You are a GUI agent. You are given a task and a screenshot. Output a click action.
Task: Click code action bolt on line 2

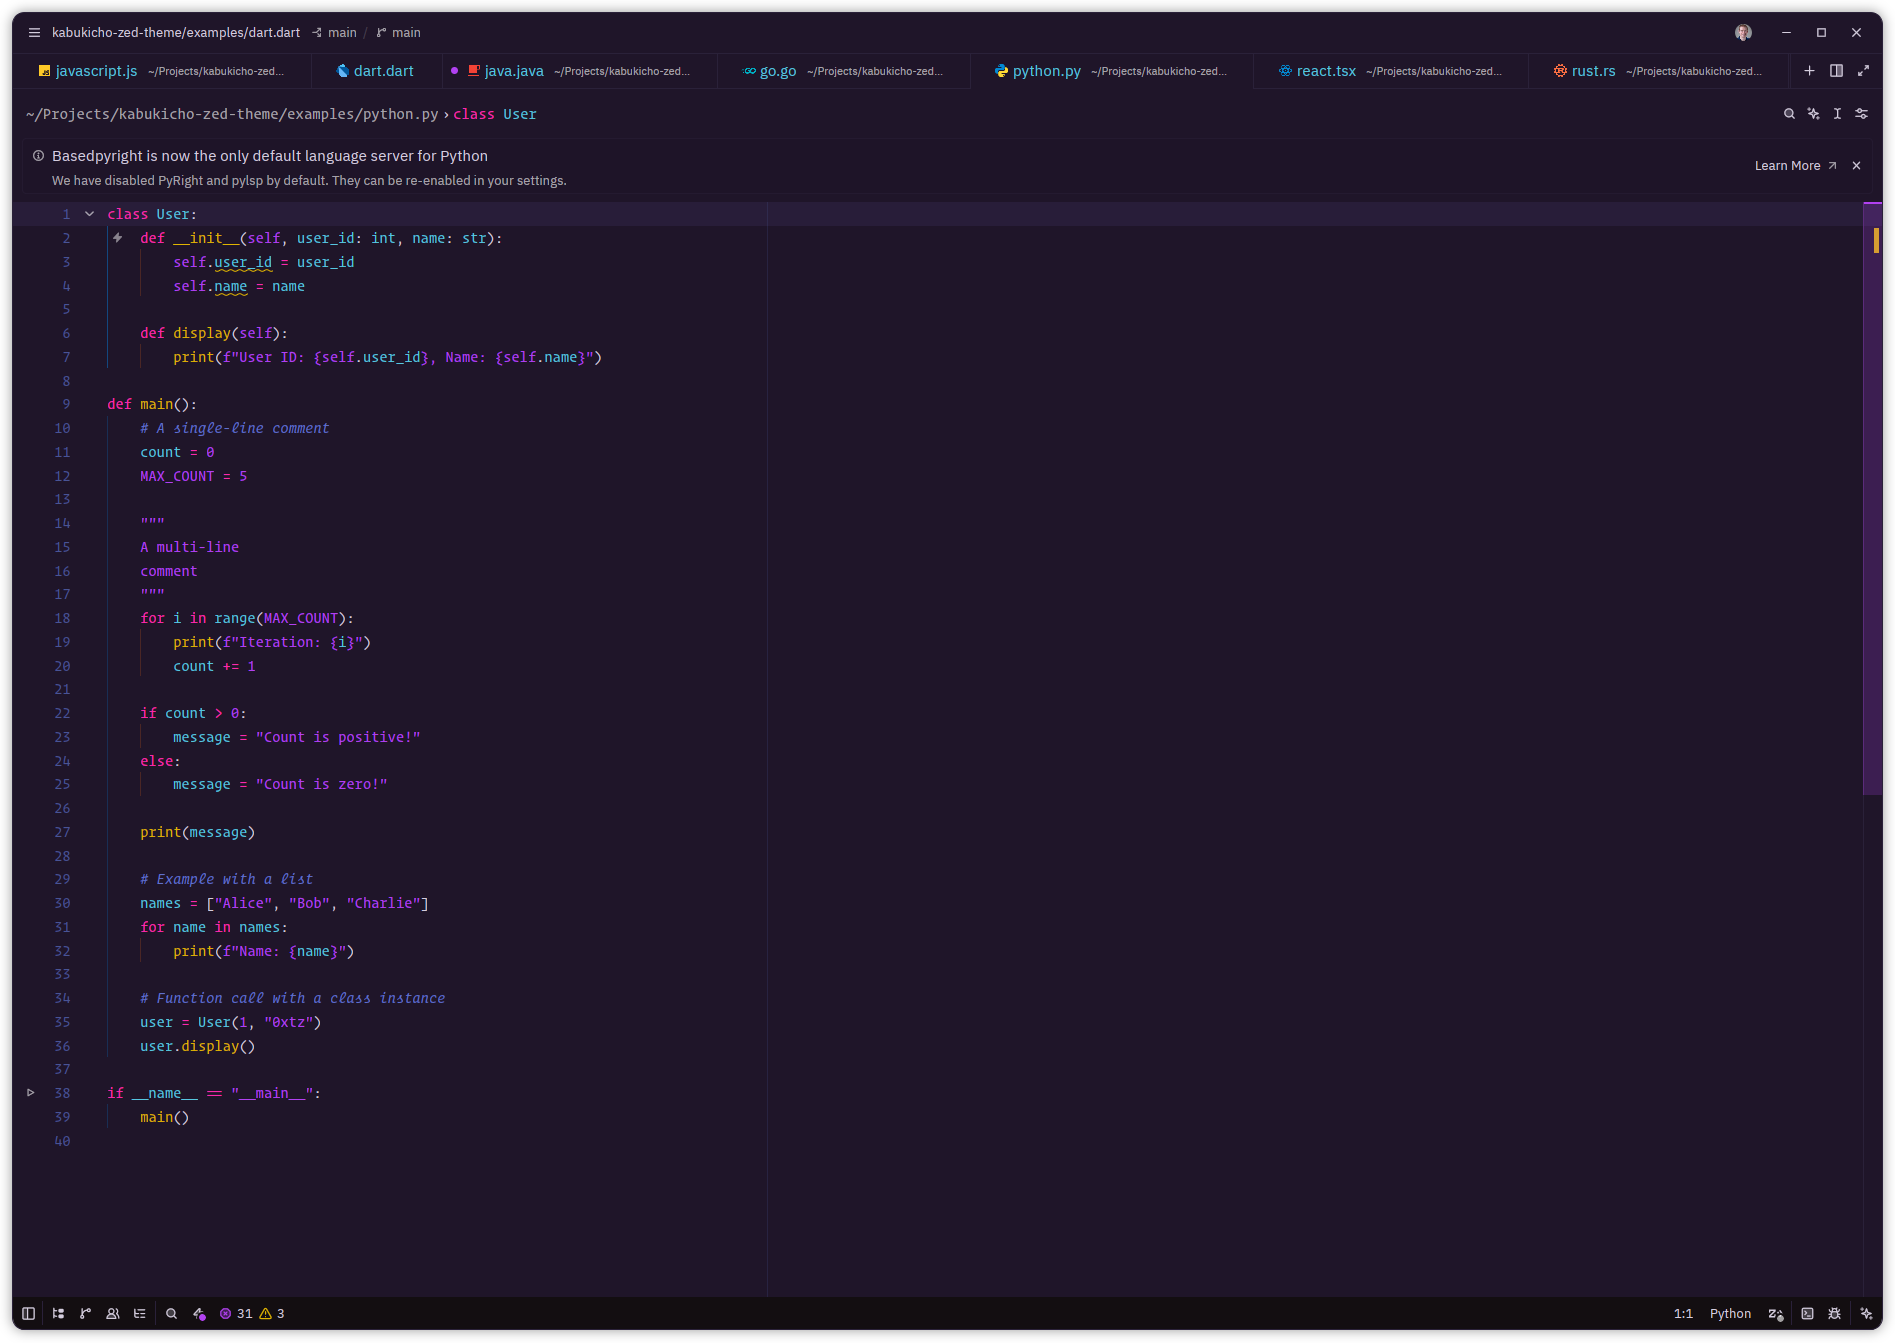point(118,238)
